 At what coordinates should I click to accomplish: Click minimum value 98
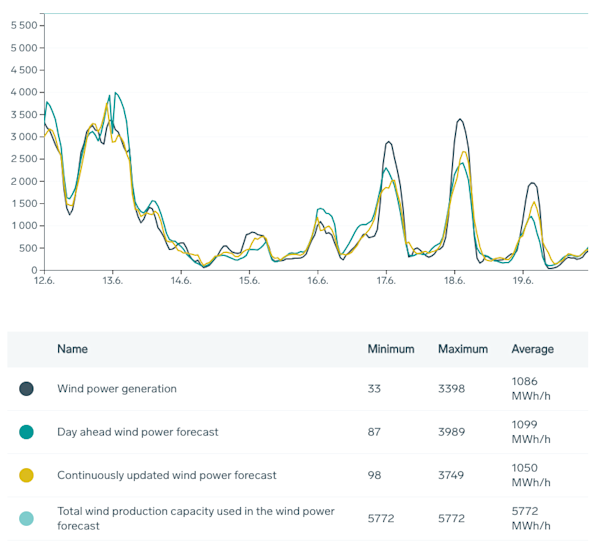(x=374, y=475)
